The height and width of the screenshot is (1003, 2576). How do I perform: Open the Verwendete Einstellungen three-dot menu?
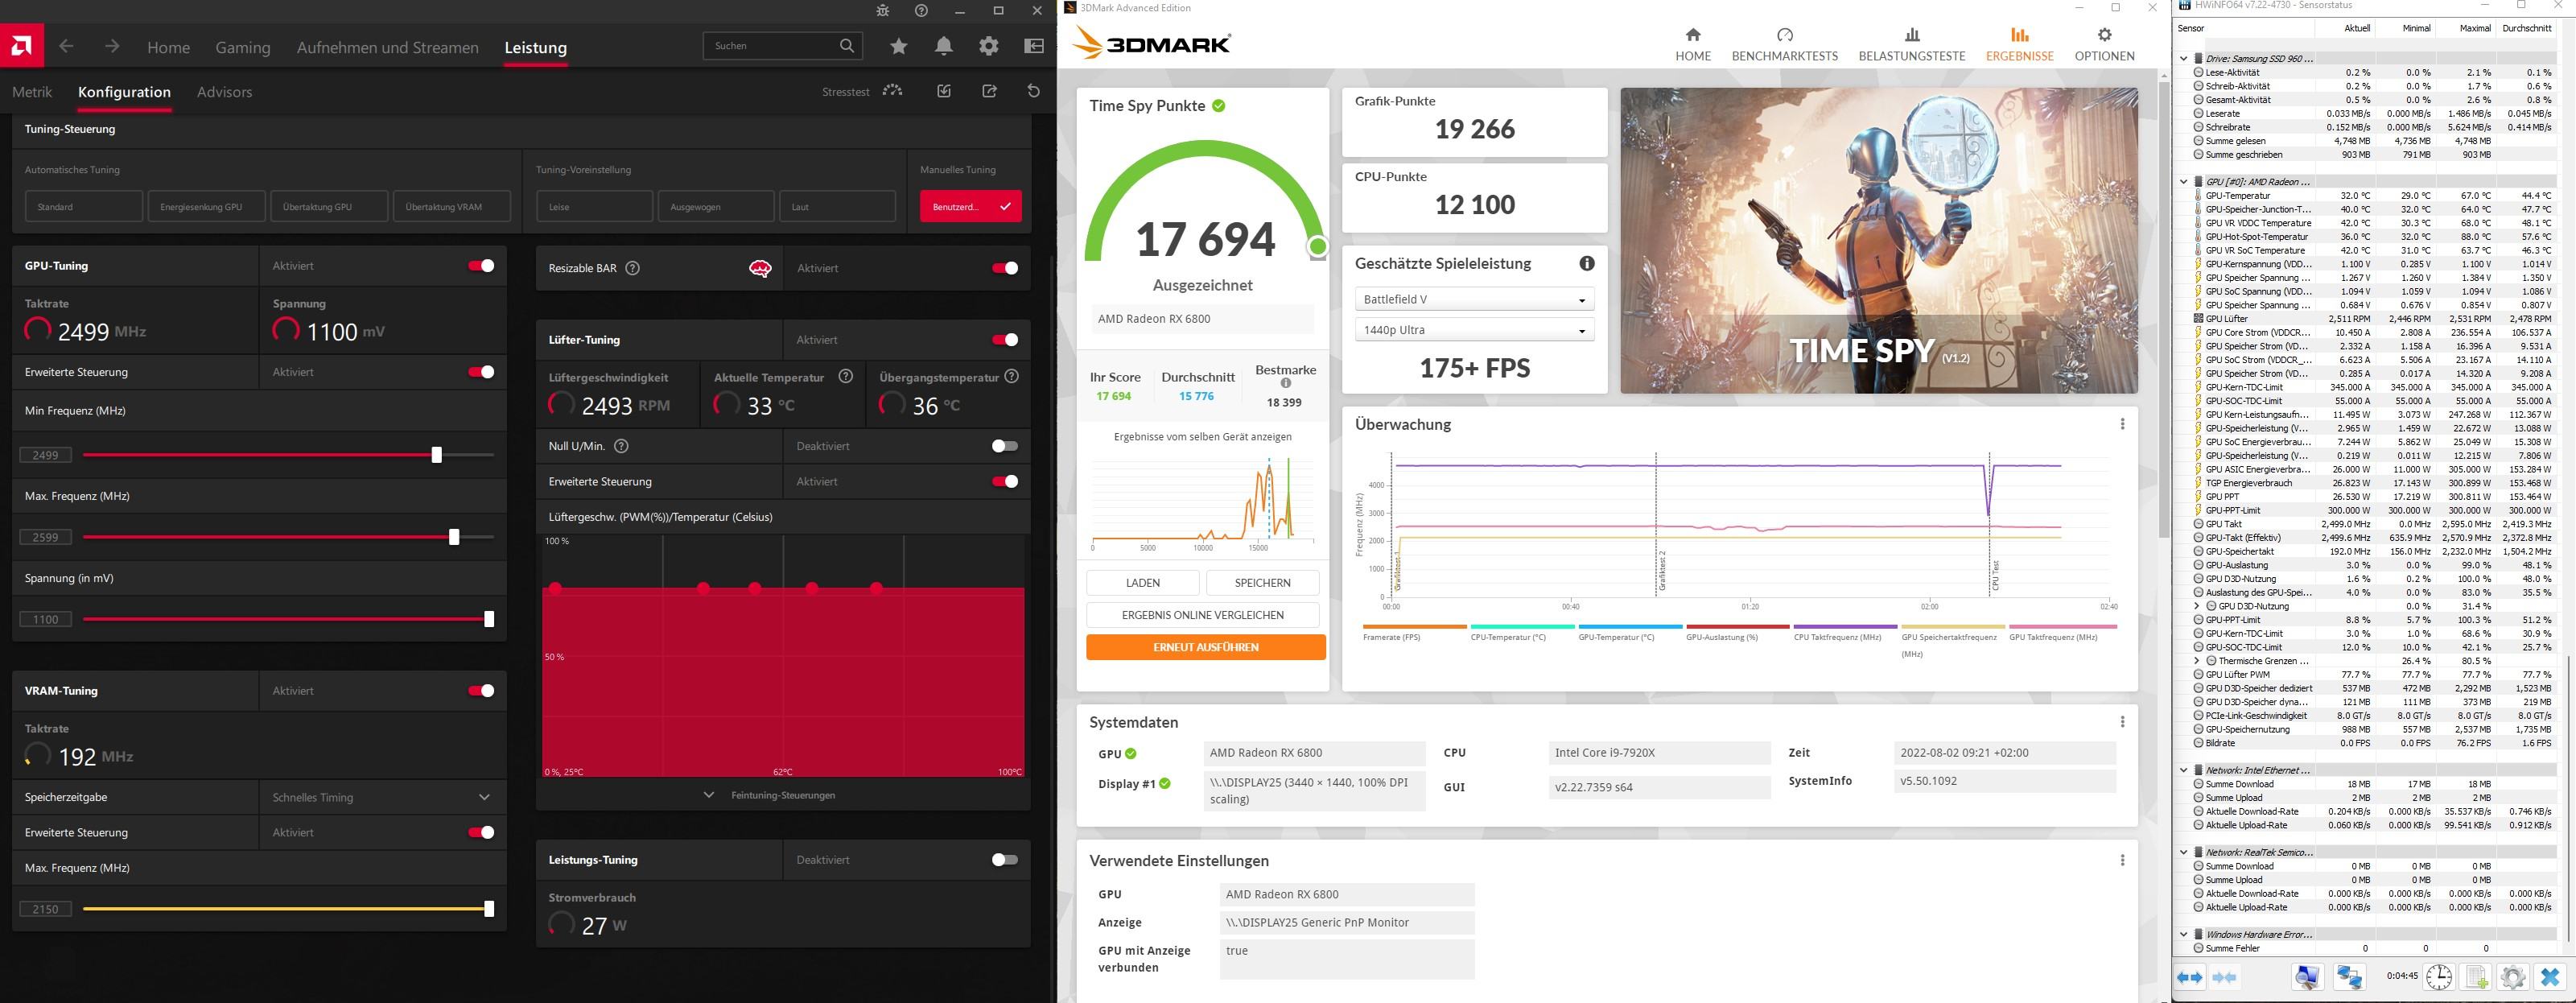[x=2122, y=860]
